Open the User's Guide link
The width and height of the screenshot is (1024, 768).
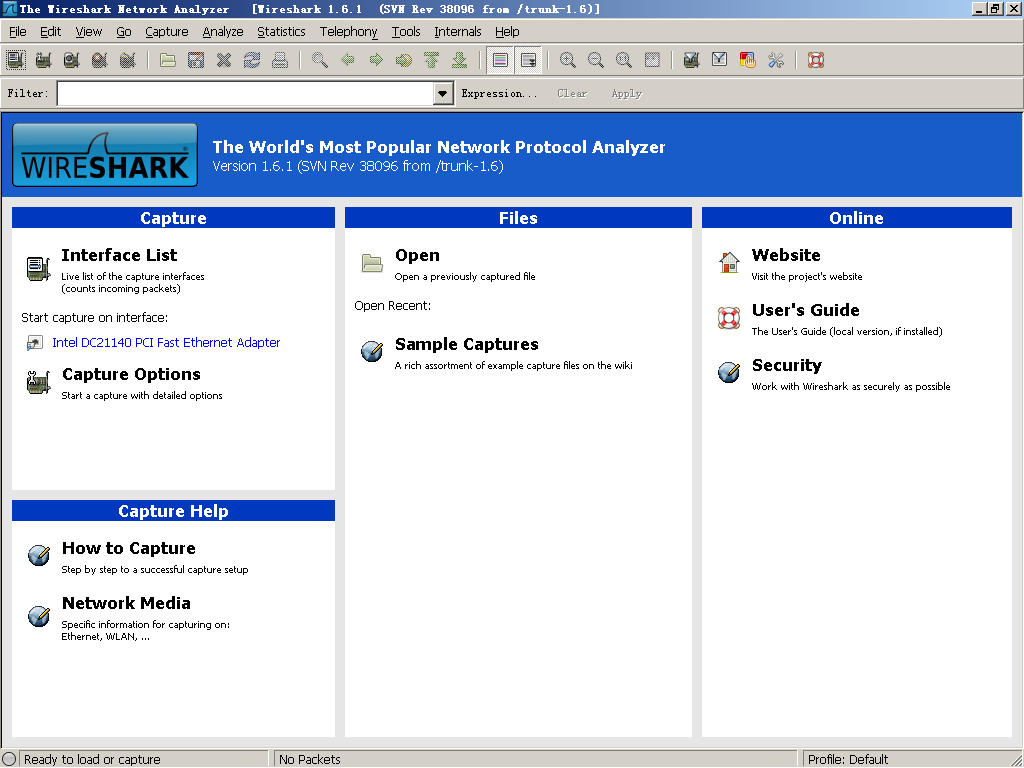pos(805,310)
